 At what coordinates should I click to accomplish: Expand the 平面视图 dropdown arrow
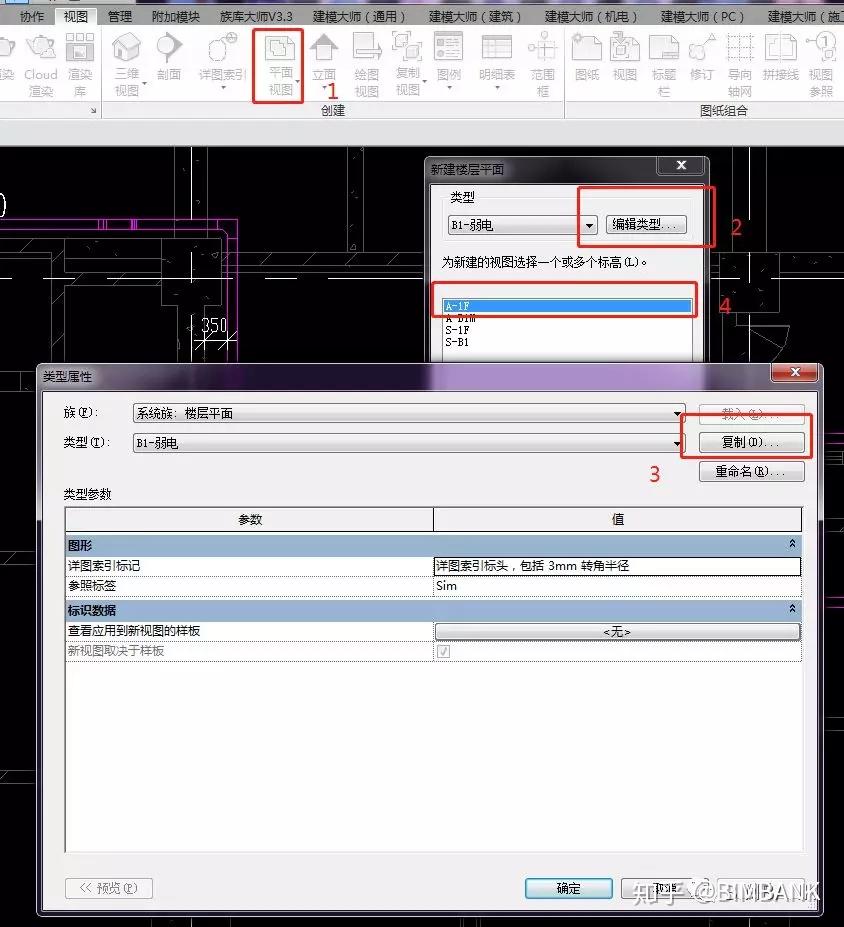point(297,82)
